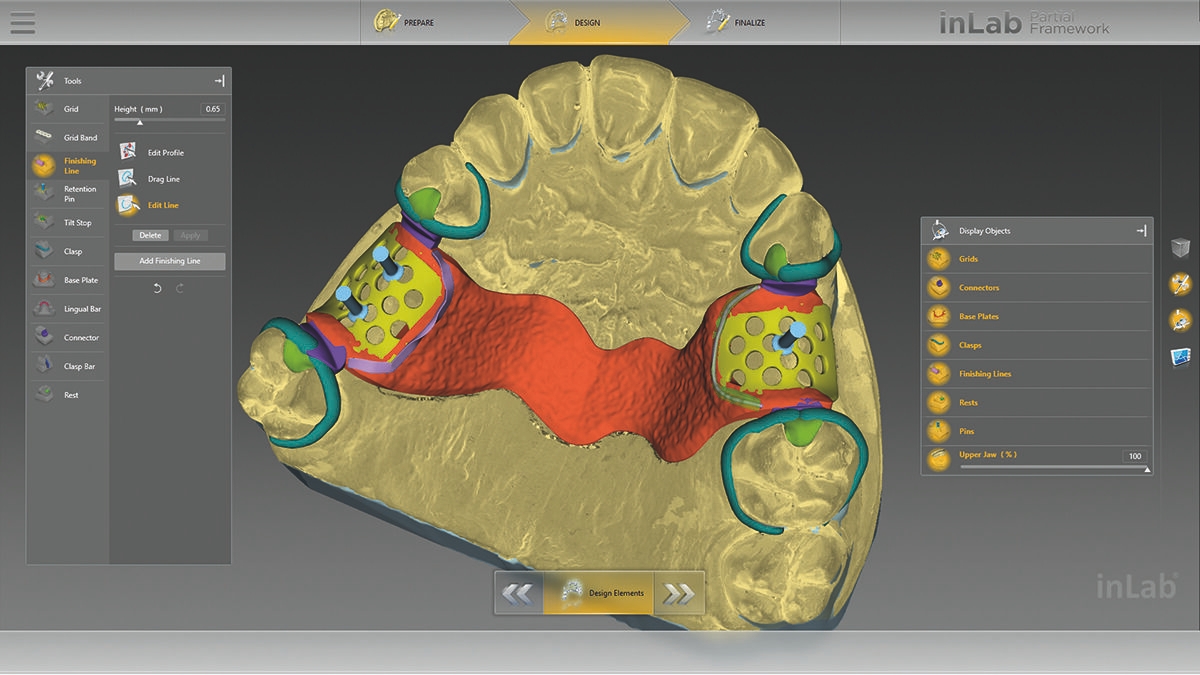Screen dimensions: 1200x675
Task: Click the Delete button
Action: [x=150, y=235]
